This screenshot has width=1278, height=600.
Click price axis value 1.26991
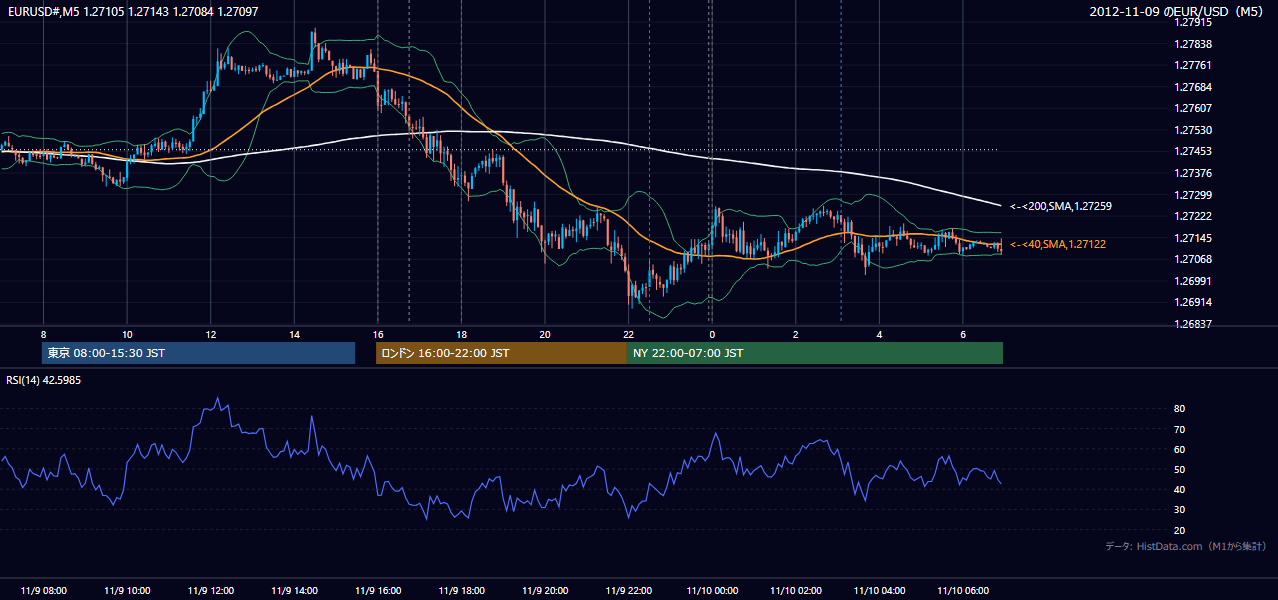point(1193,281)
